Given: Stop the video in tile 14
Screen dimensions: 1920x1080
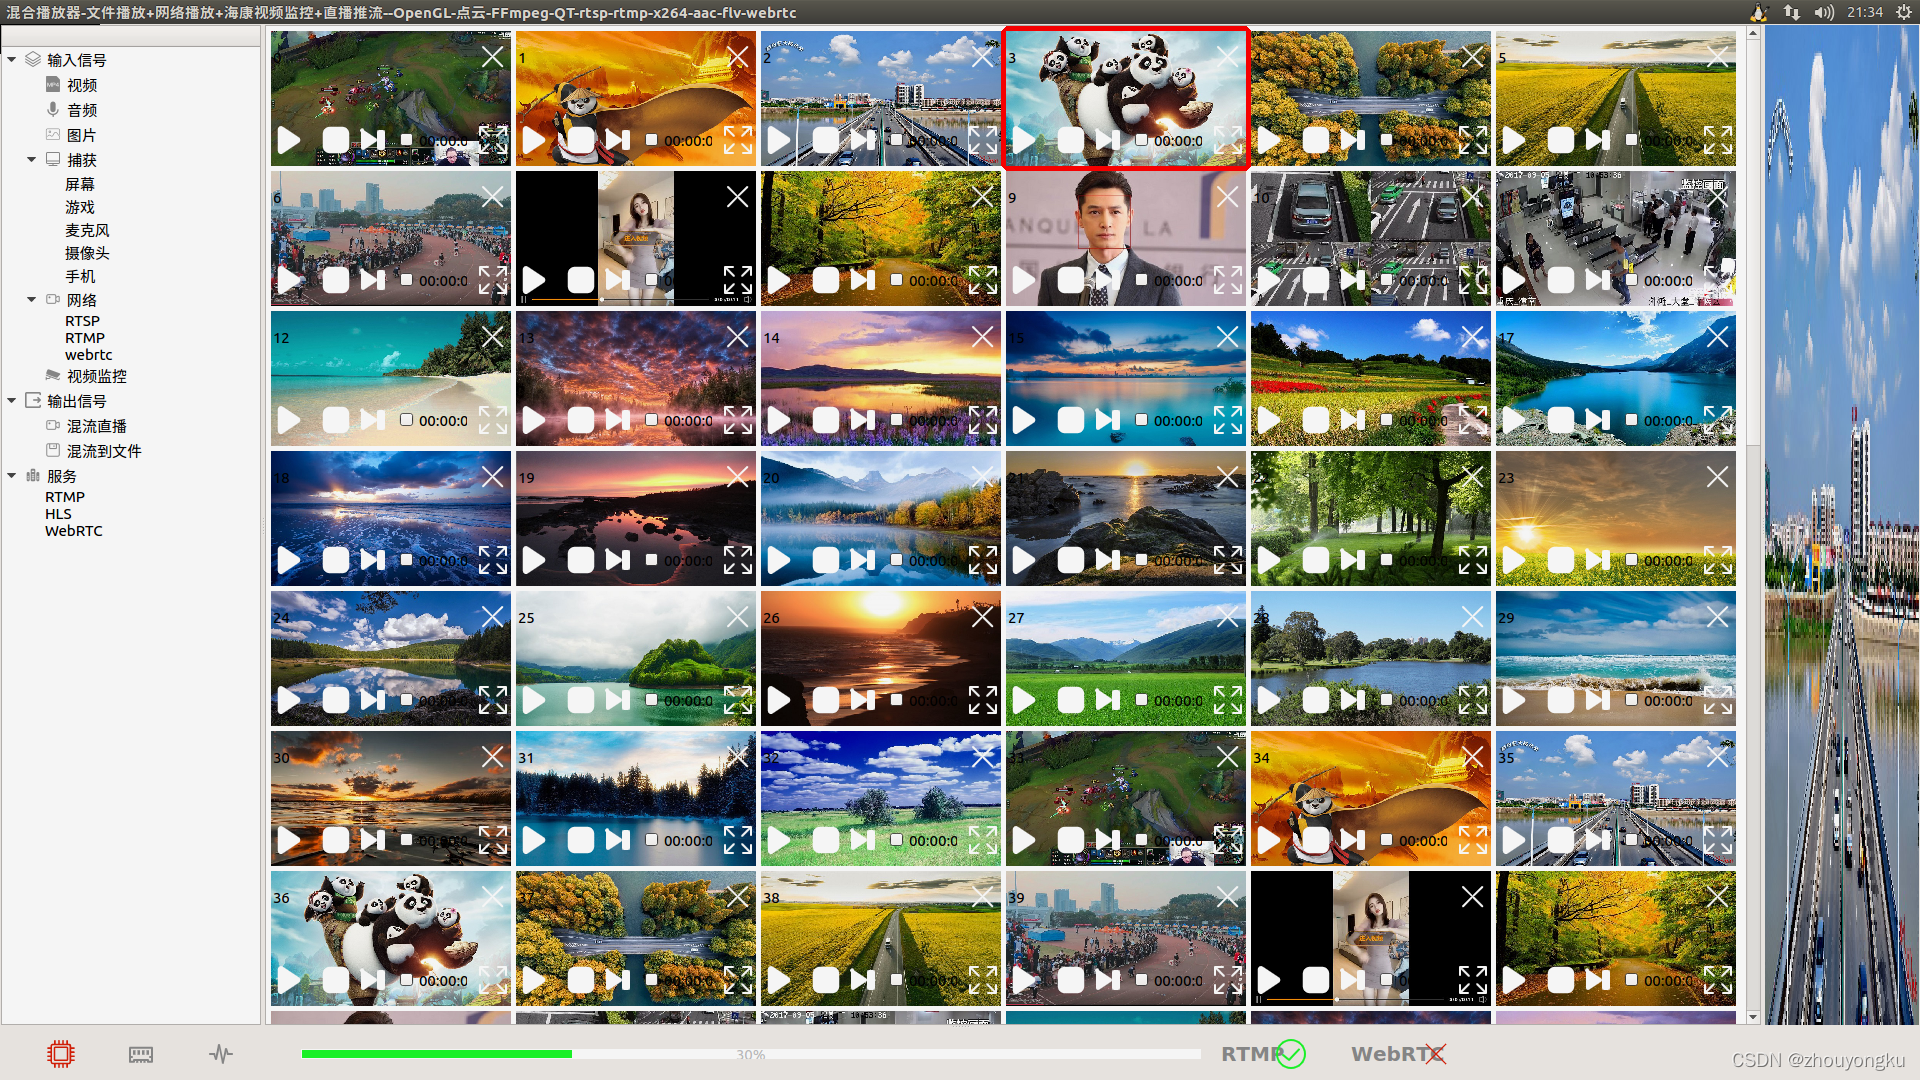Looking at the screenshot, I should click(x=825, y=420).
